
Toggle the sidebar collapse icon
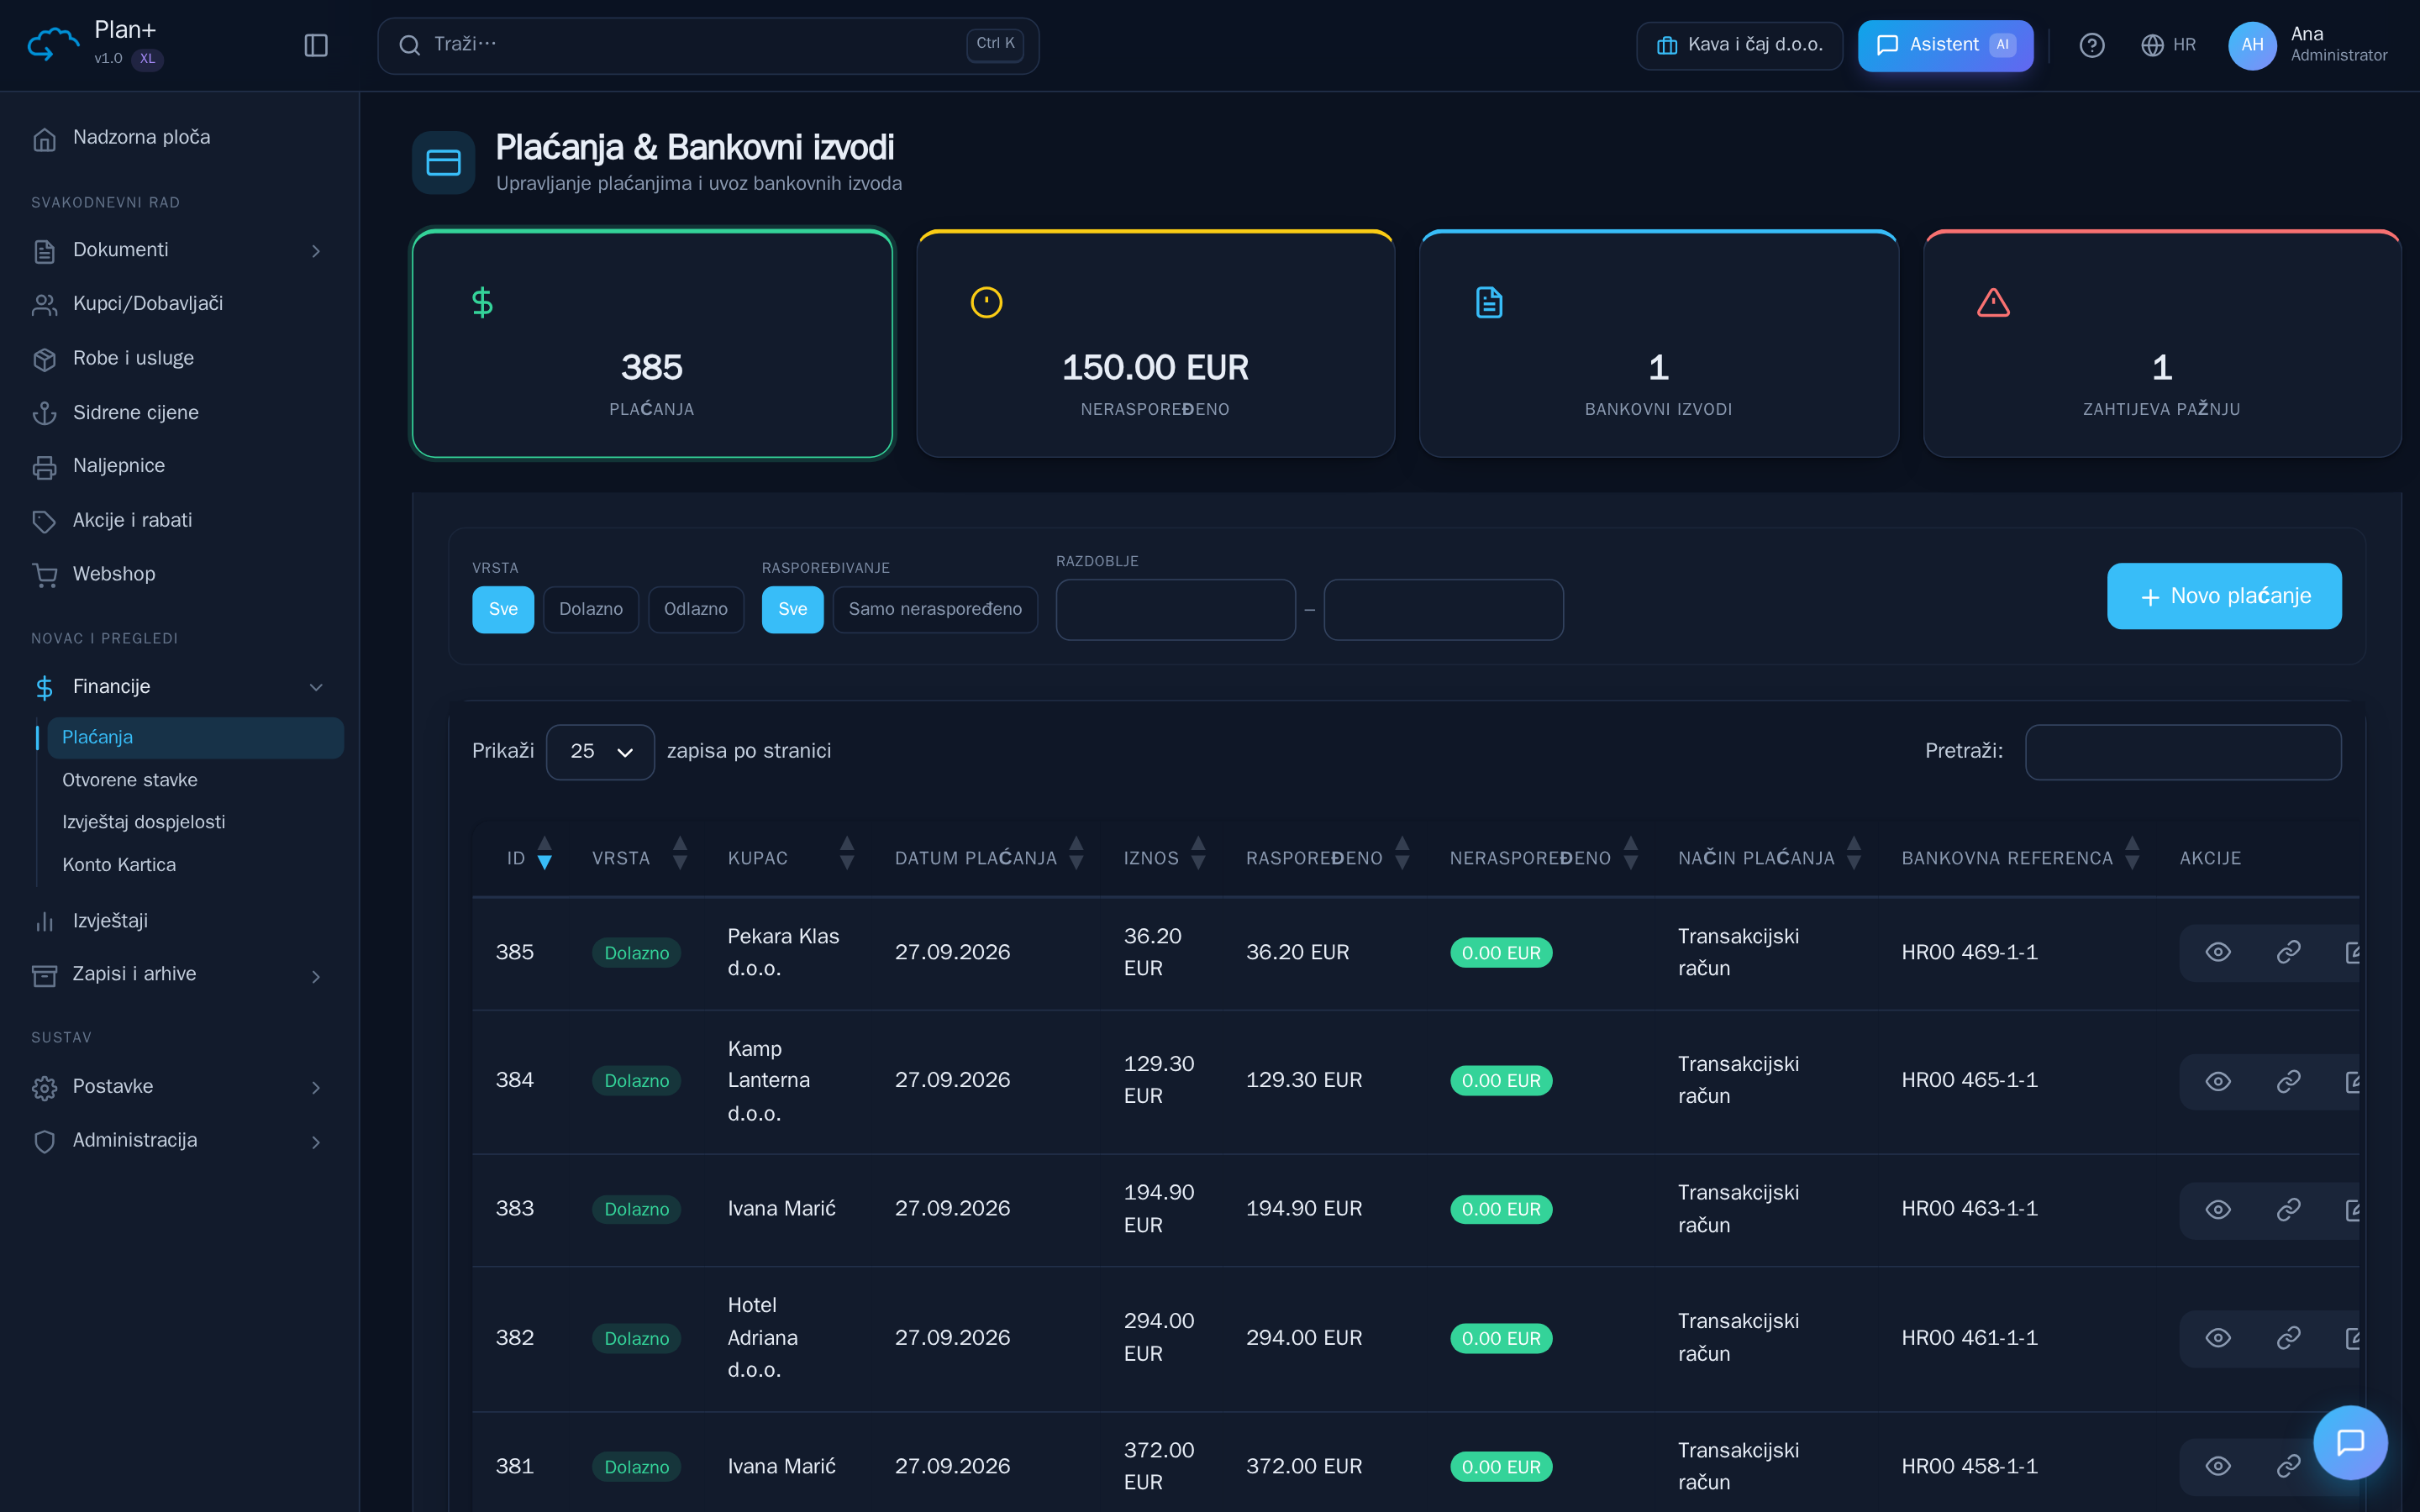(x=316, y=45)
